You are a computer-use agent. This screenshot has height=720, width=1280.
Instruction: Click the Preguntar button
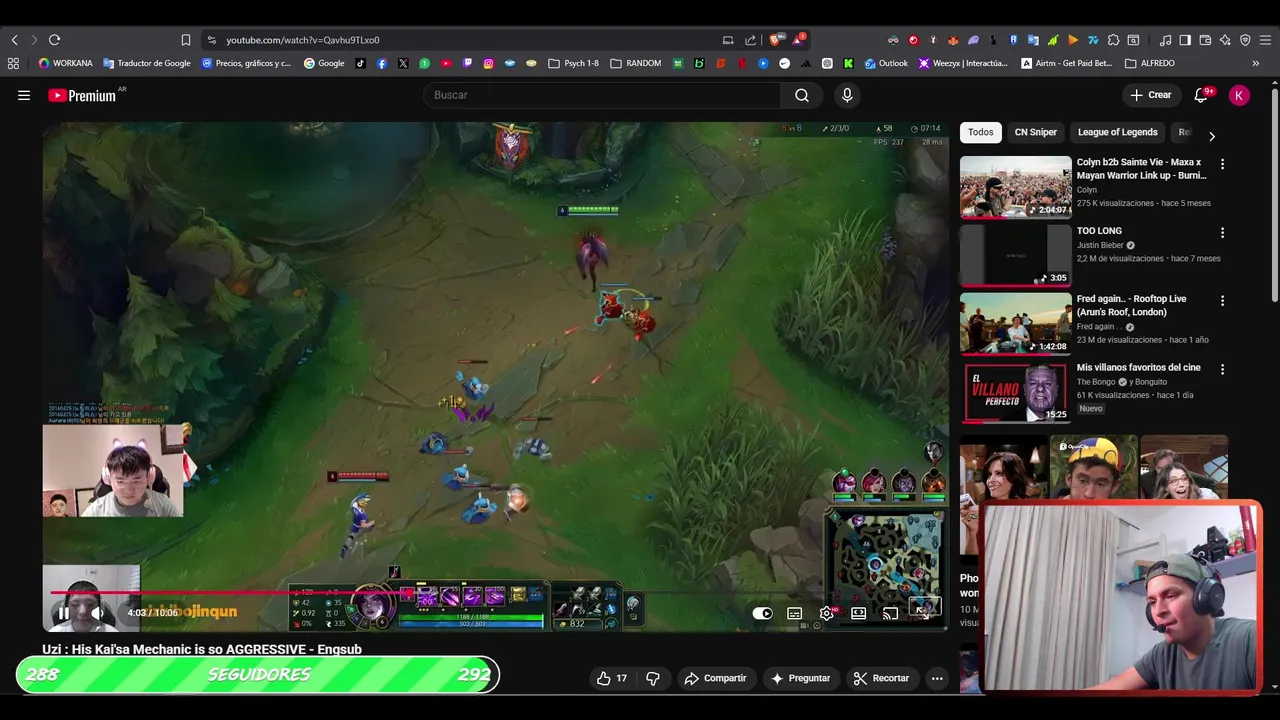click(800, 678)
